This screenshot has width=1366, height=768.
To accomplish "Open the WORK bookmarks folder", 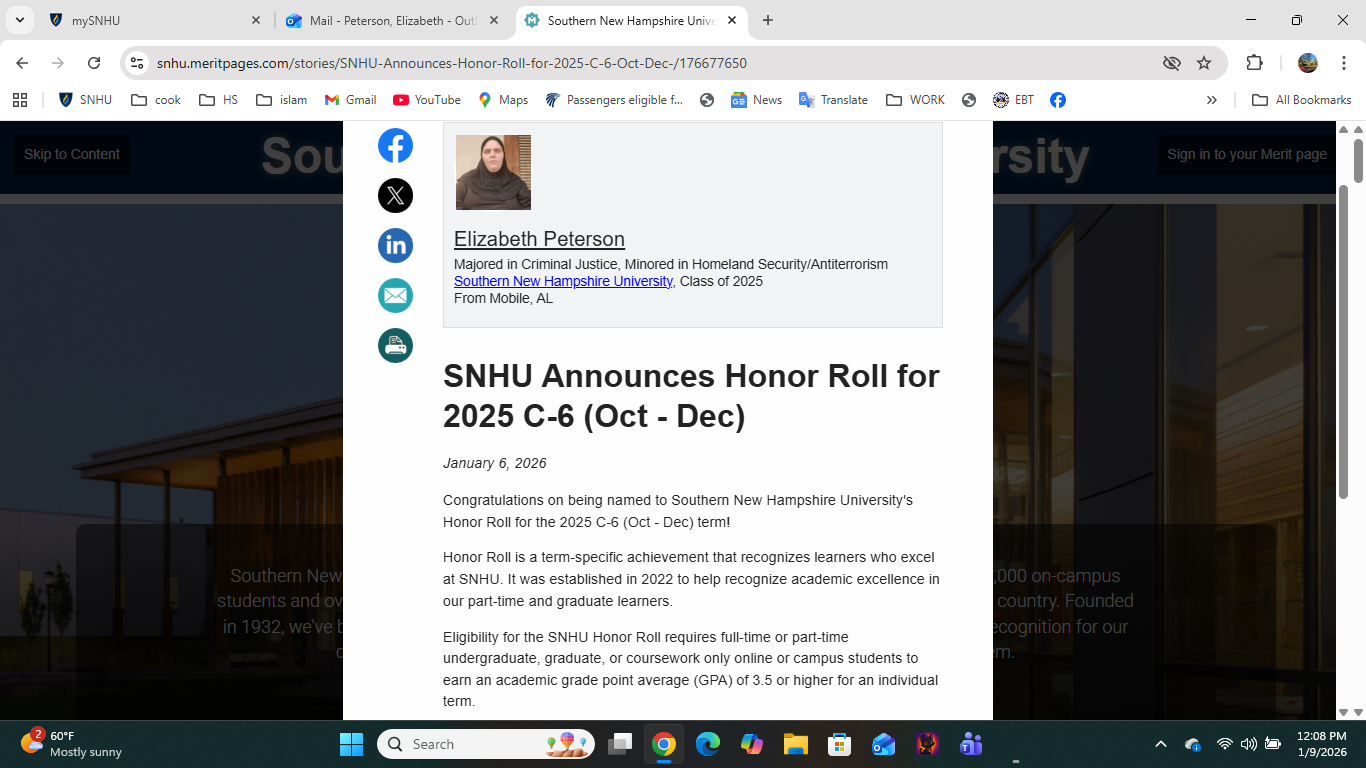I will 915,100.
